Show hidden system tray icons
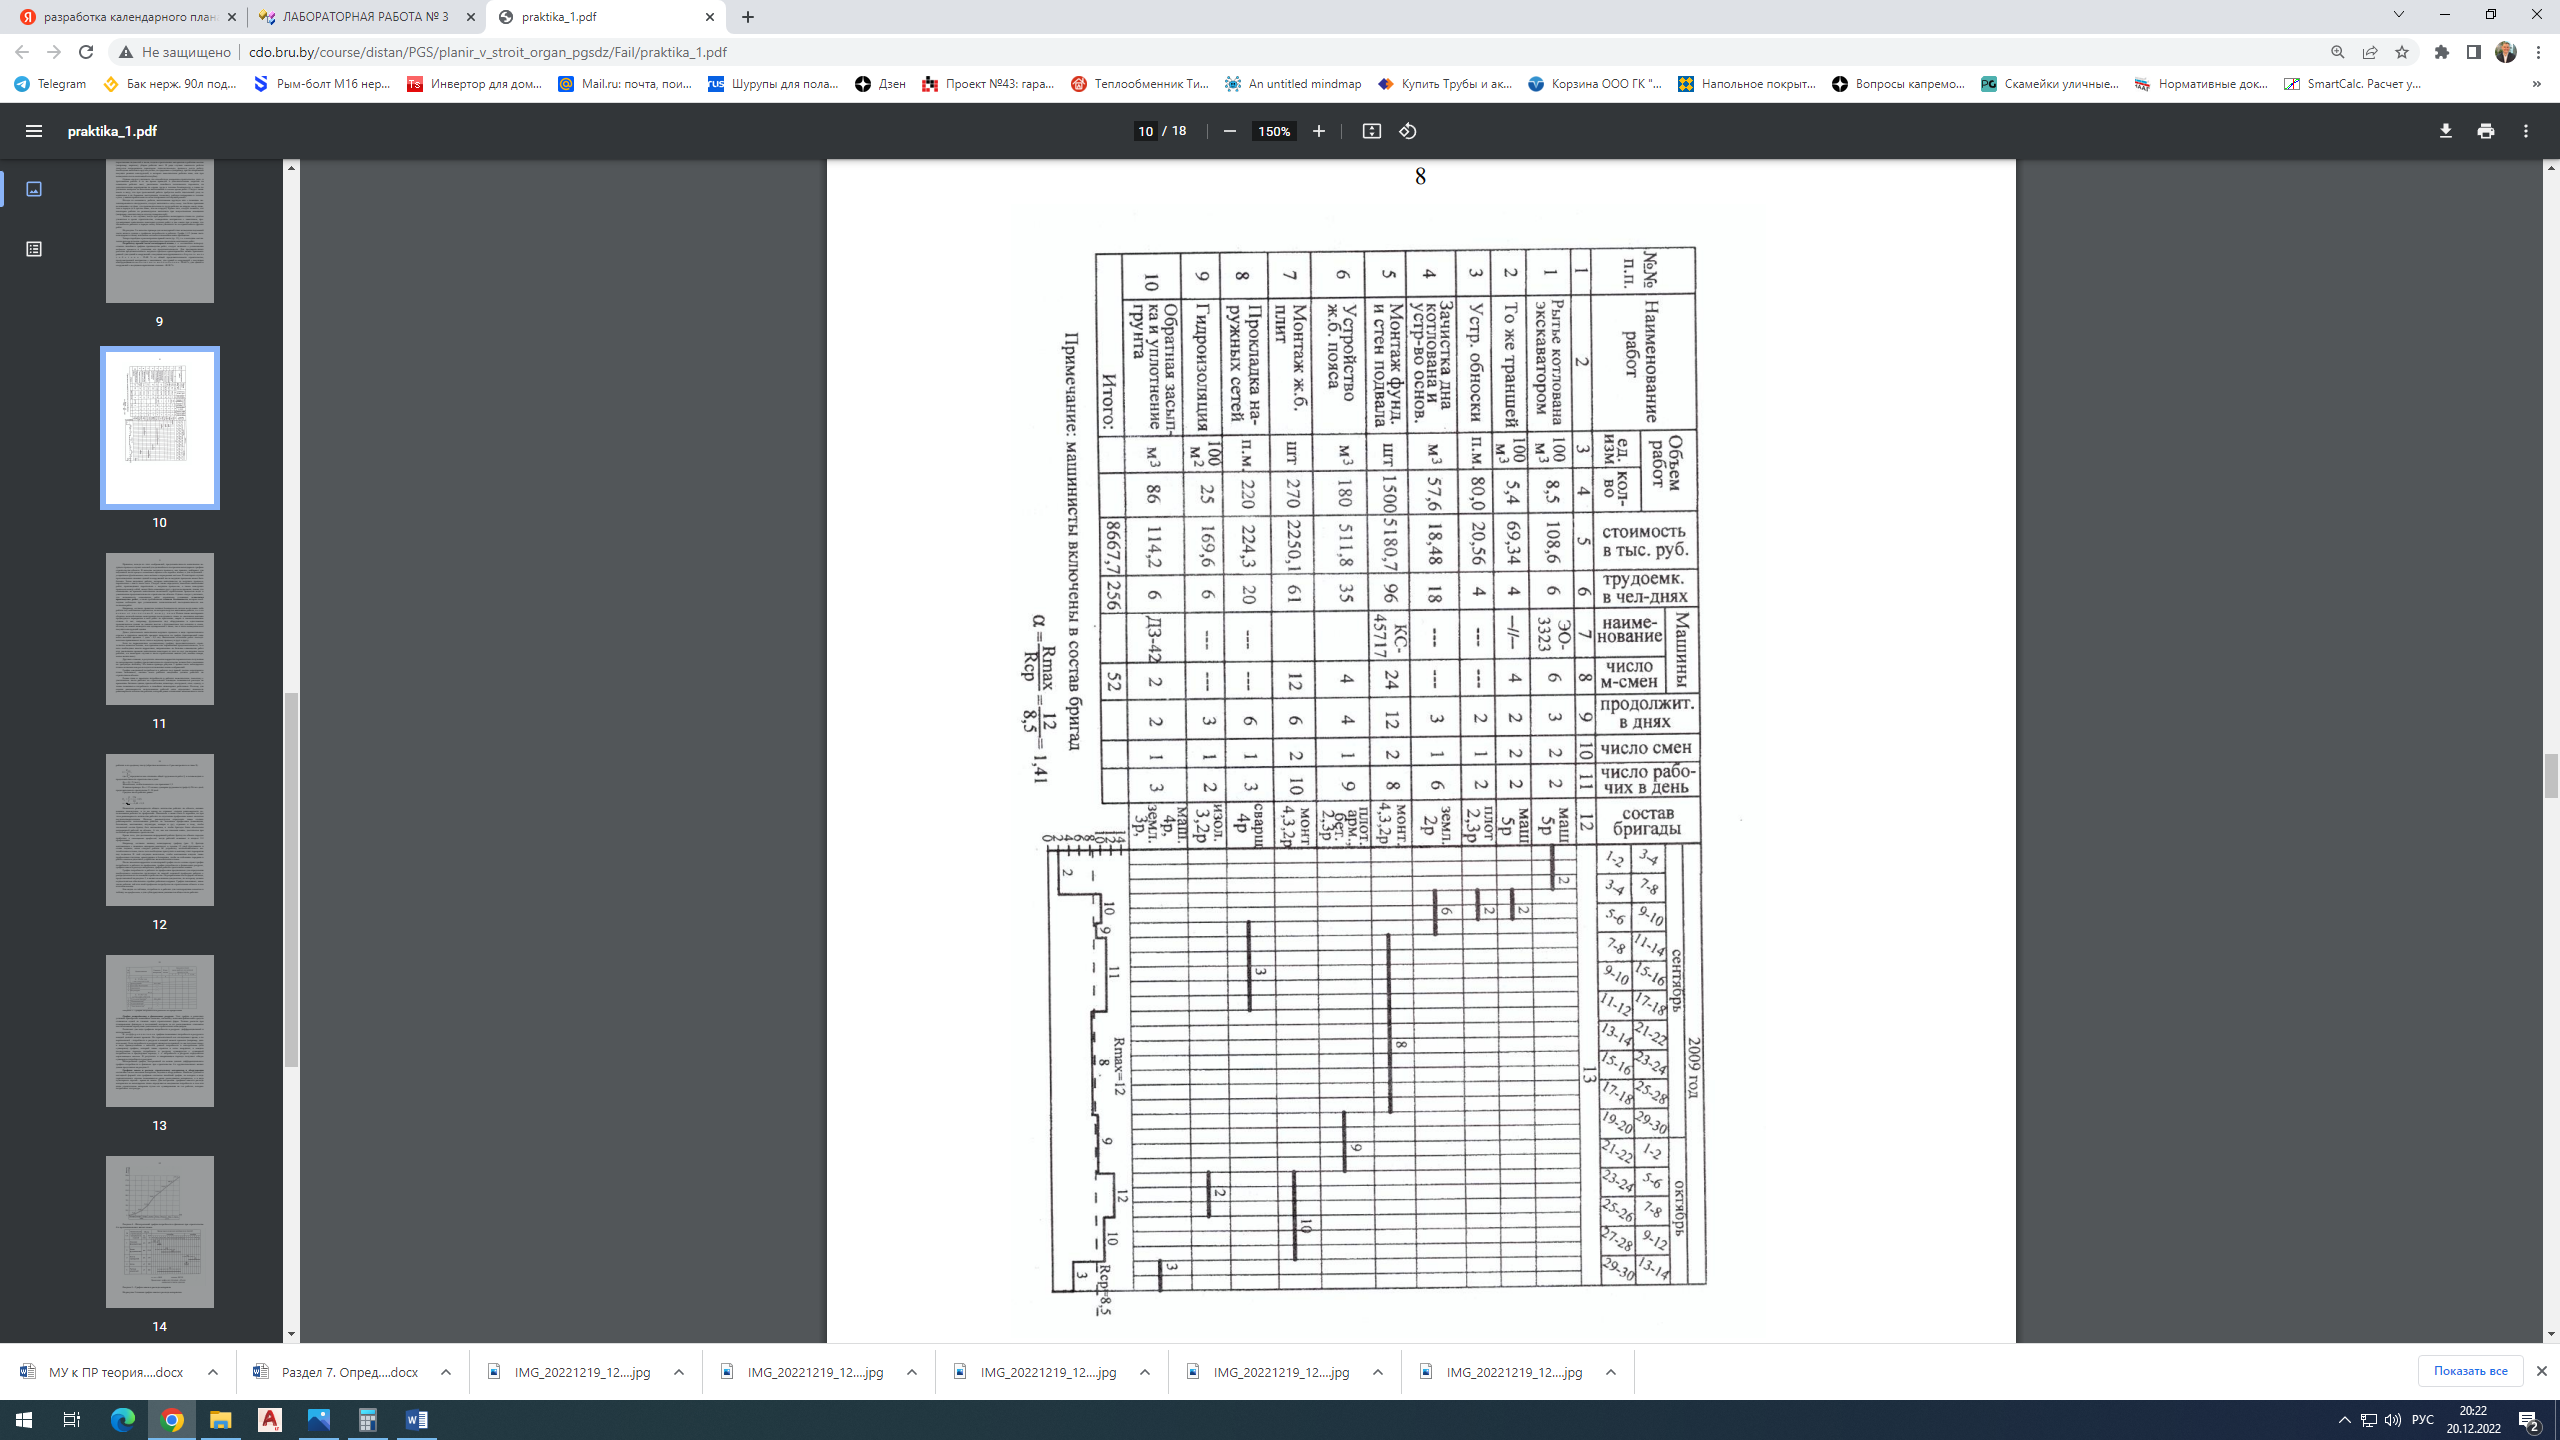Screen dimensions: 2560x1440 click(2345, 1420)
